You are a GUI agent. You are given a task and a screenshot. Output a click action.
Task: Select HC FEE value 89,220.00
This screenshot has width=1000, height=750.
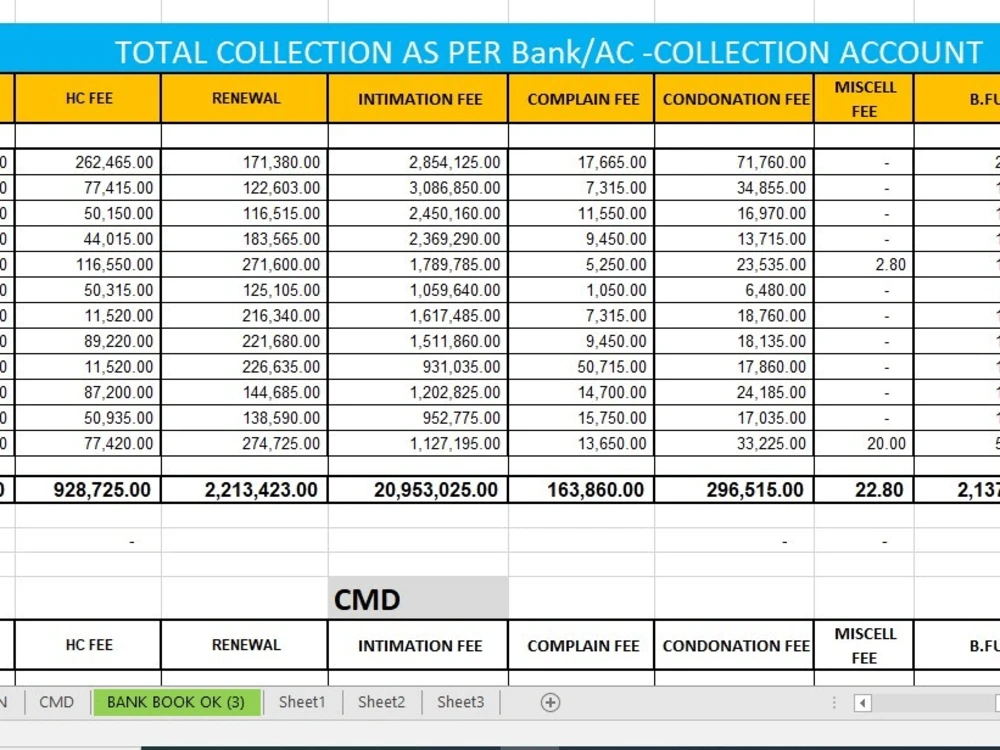tap(88, 341)
